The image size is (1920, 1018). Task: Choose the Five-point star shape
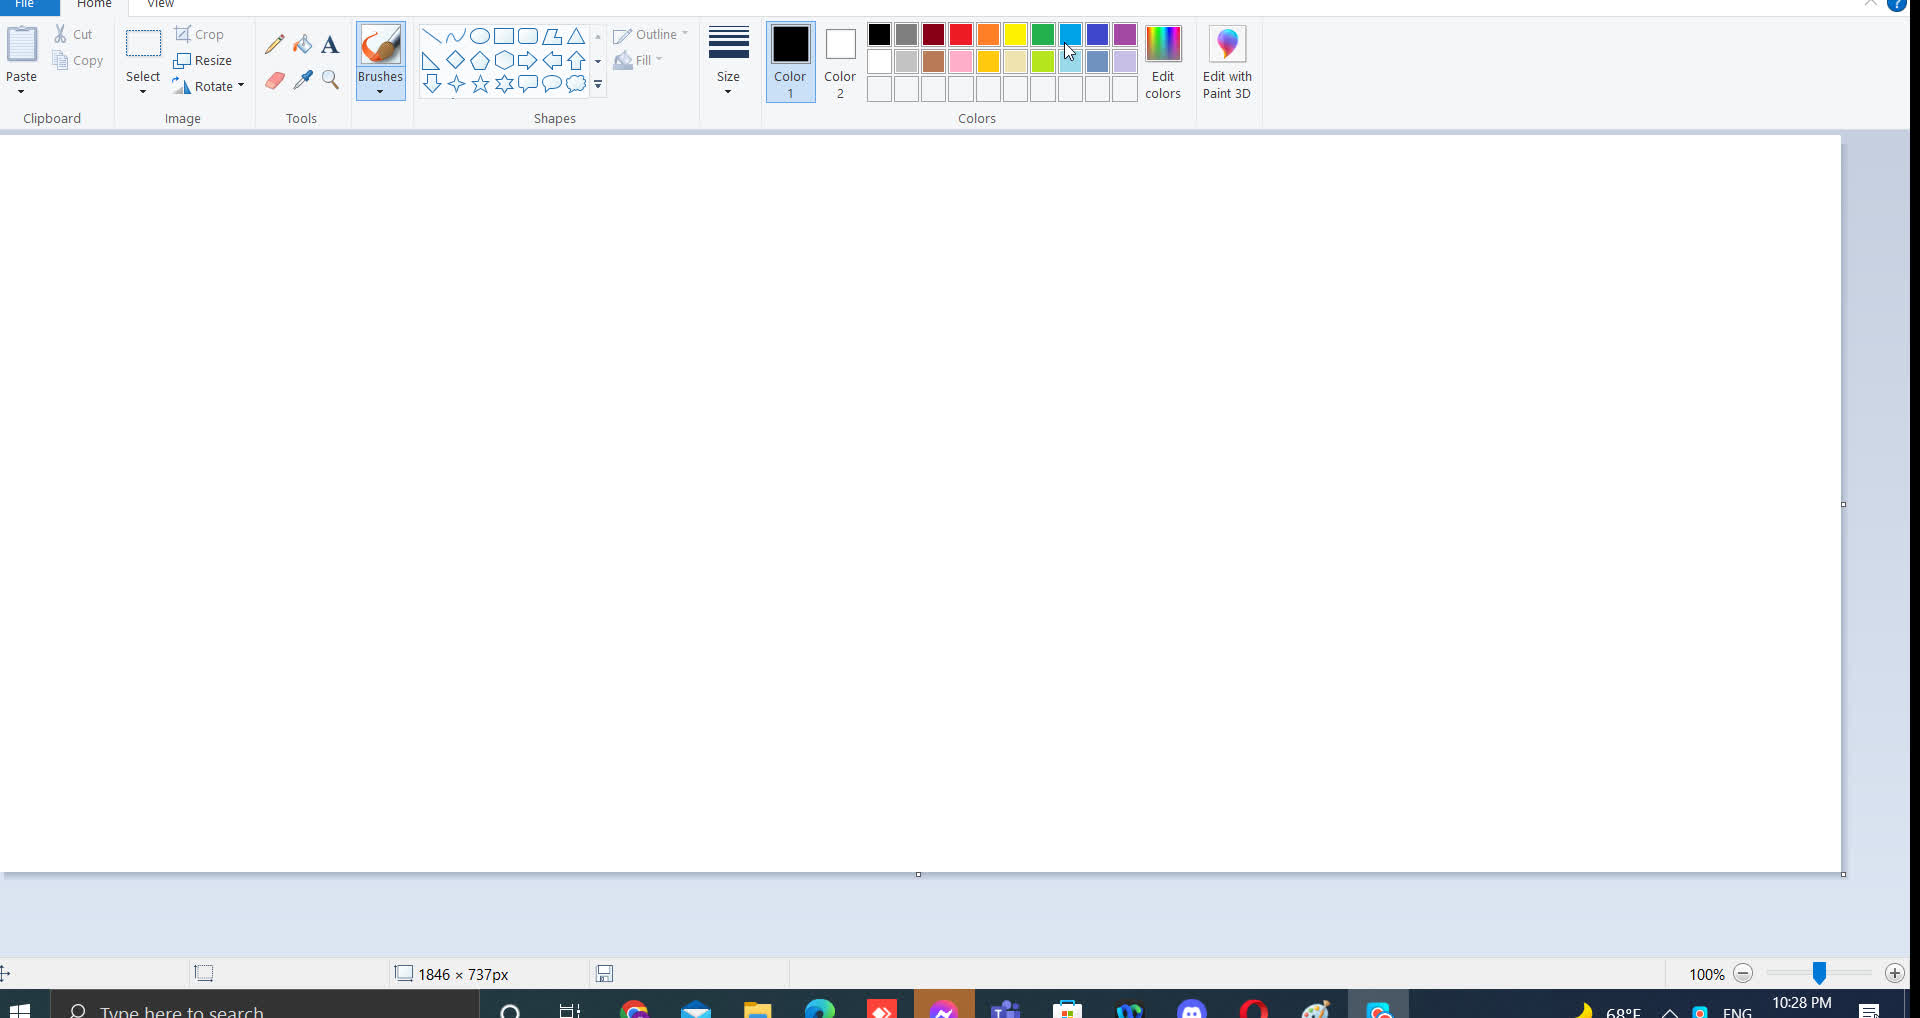click(x=480, y=84)
